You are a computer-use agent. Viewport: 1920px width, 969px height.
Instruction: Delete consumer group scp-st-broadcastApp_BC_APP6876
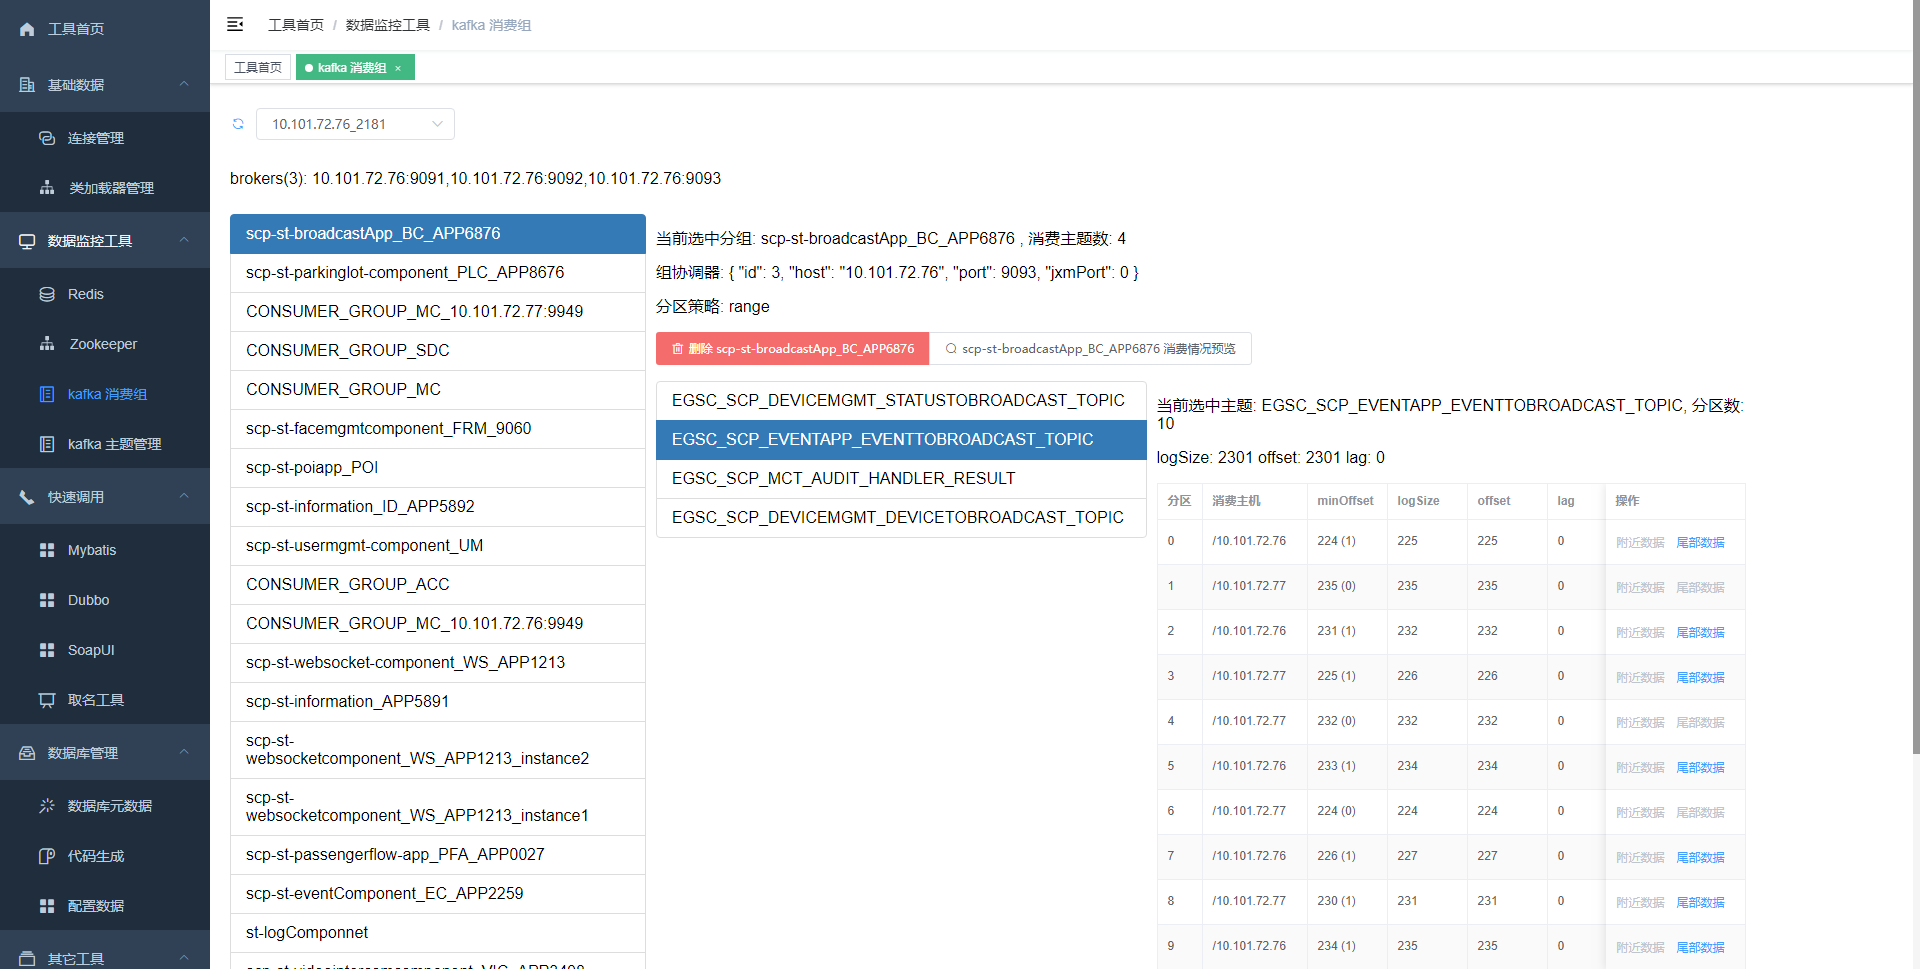tap(792, 348)
